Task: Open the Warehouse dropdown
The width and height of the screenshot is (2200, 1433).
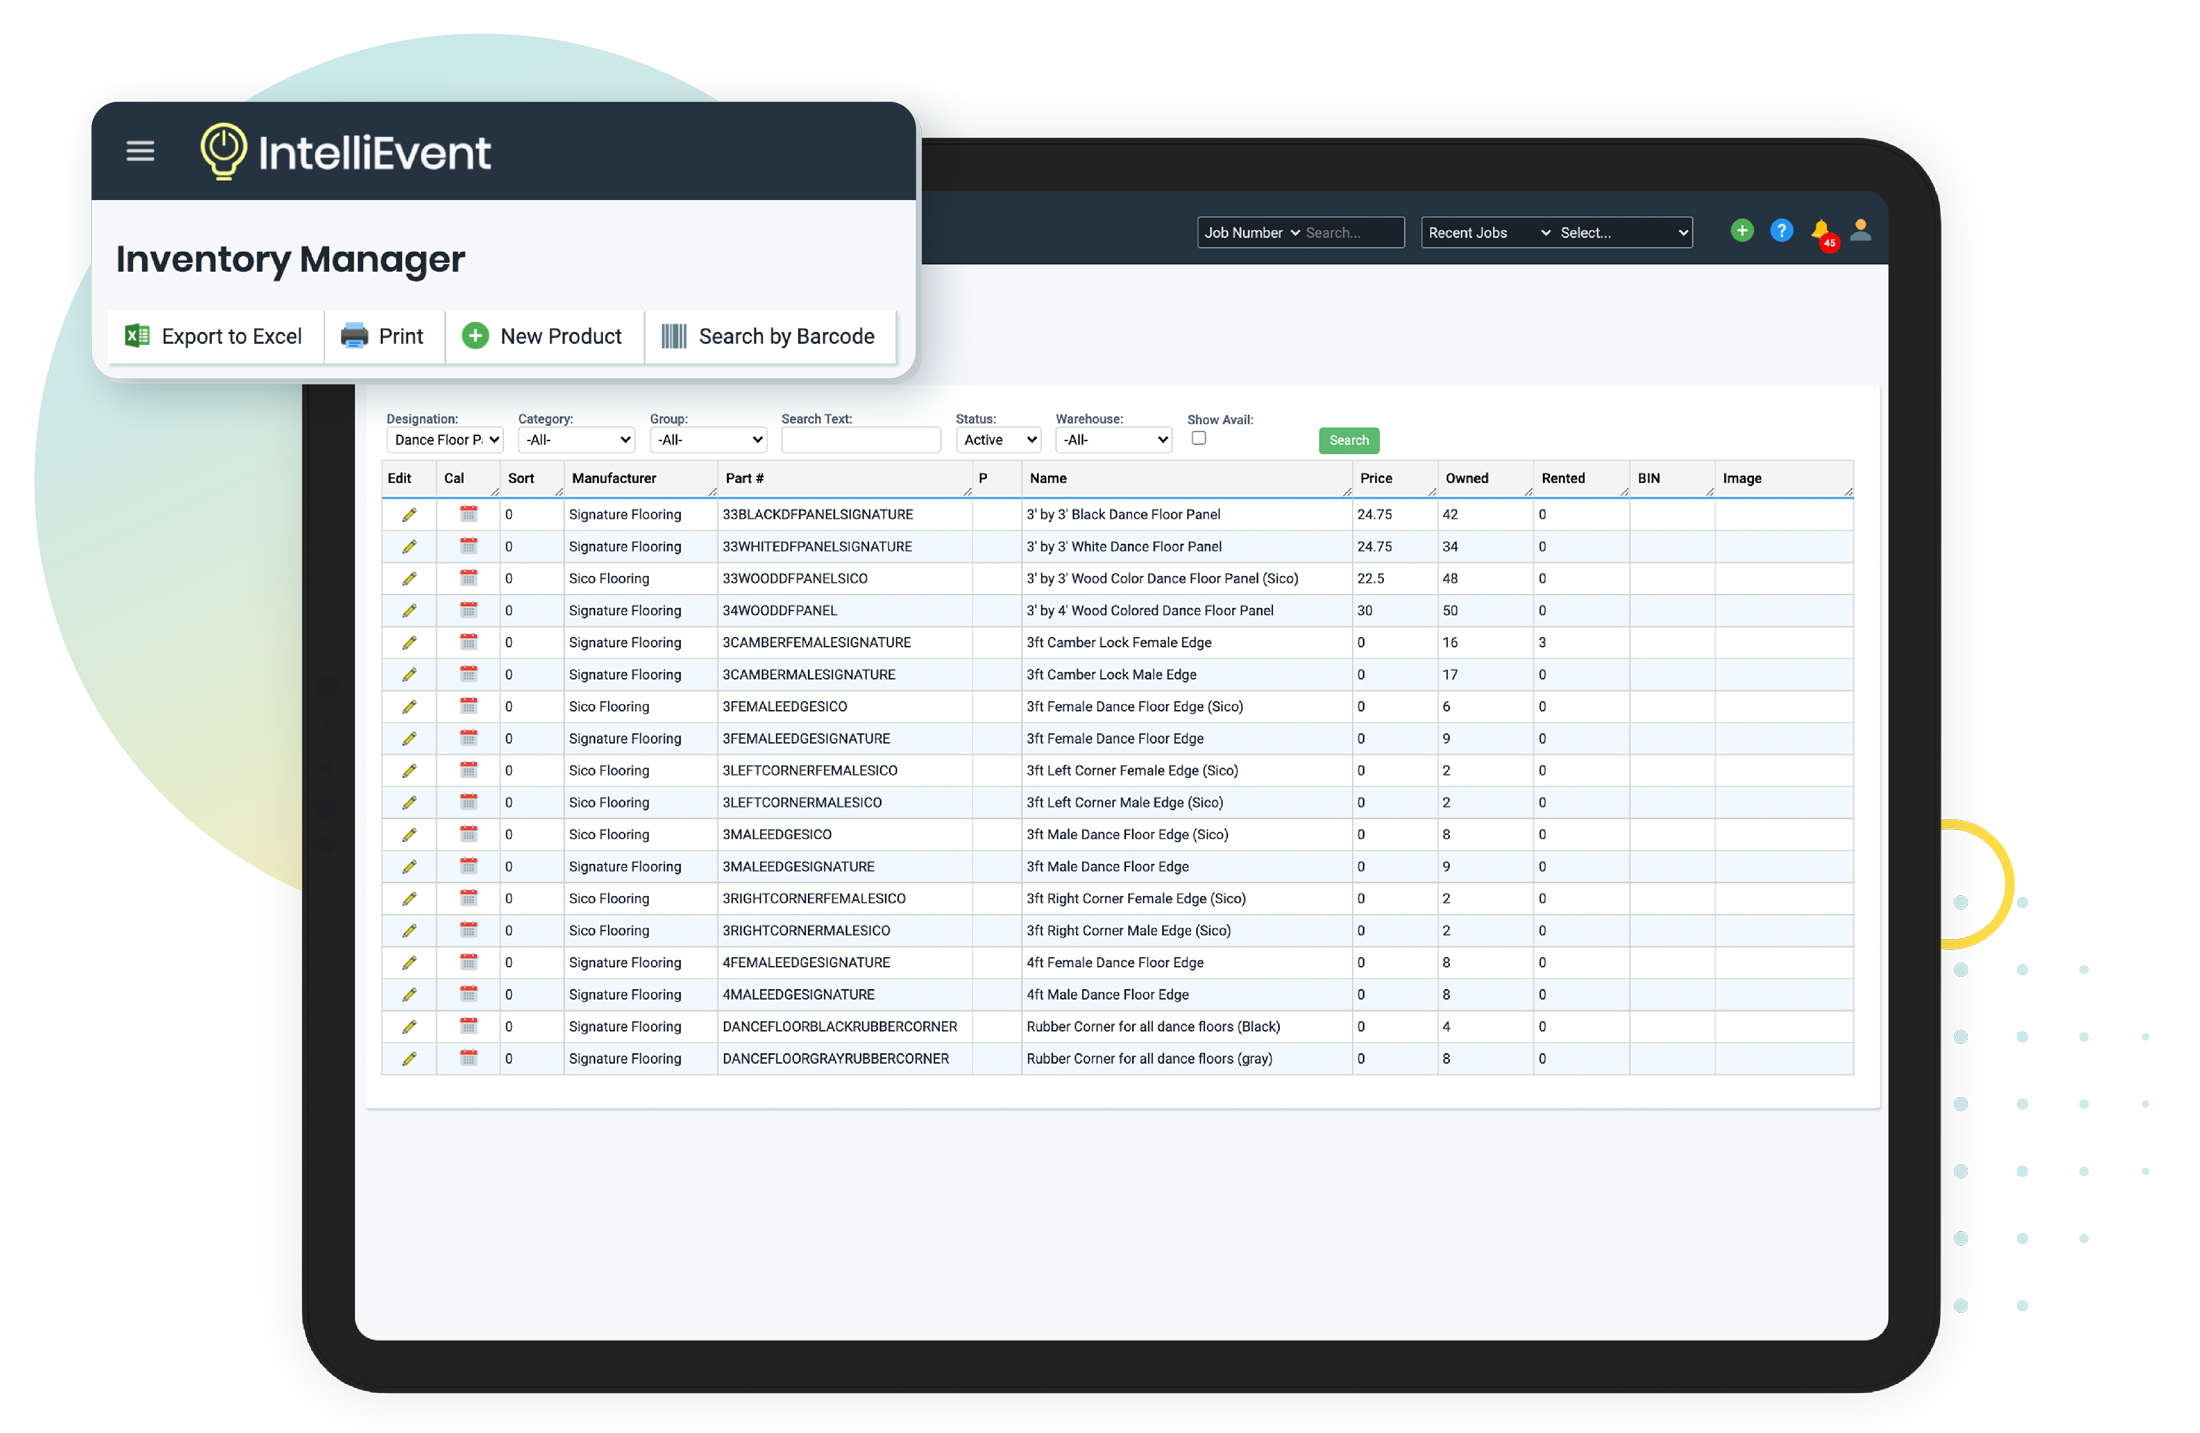Action: tap(1113, 440)
